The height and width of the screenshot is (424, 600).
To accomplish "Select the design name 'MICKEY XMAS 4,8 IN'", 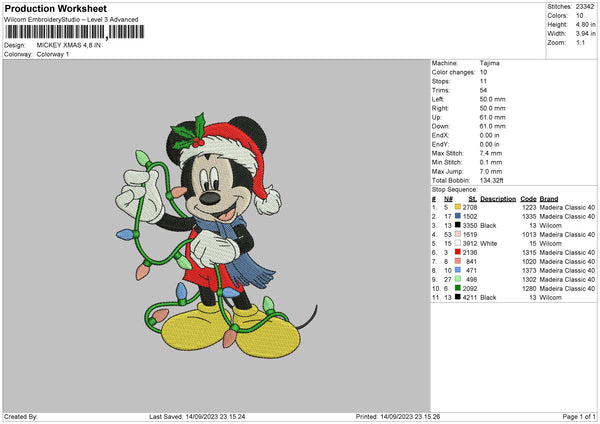I will pos(68,45).
